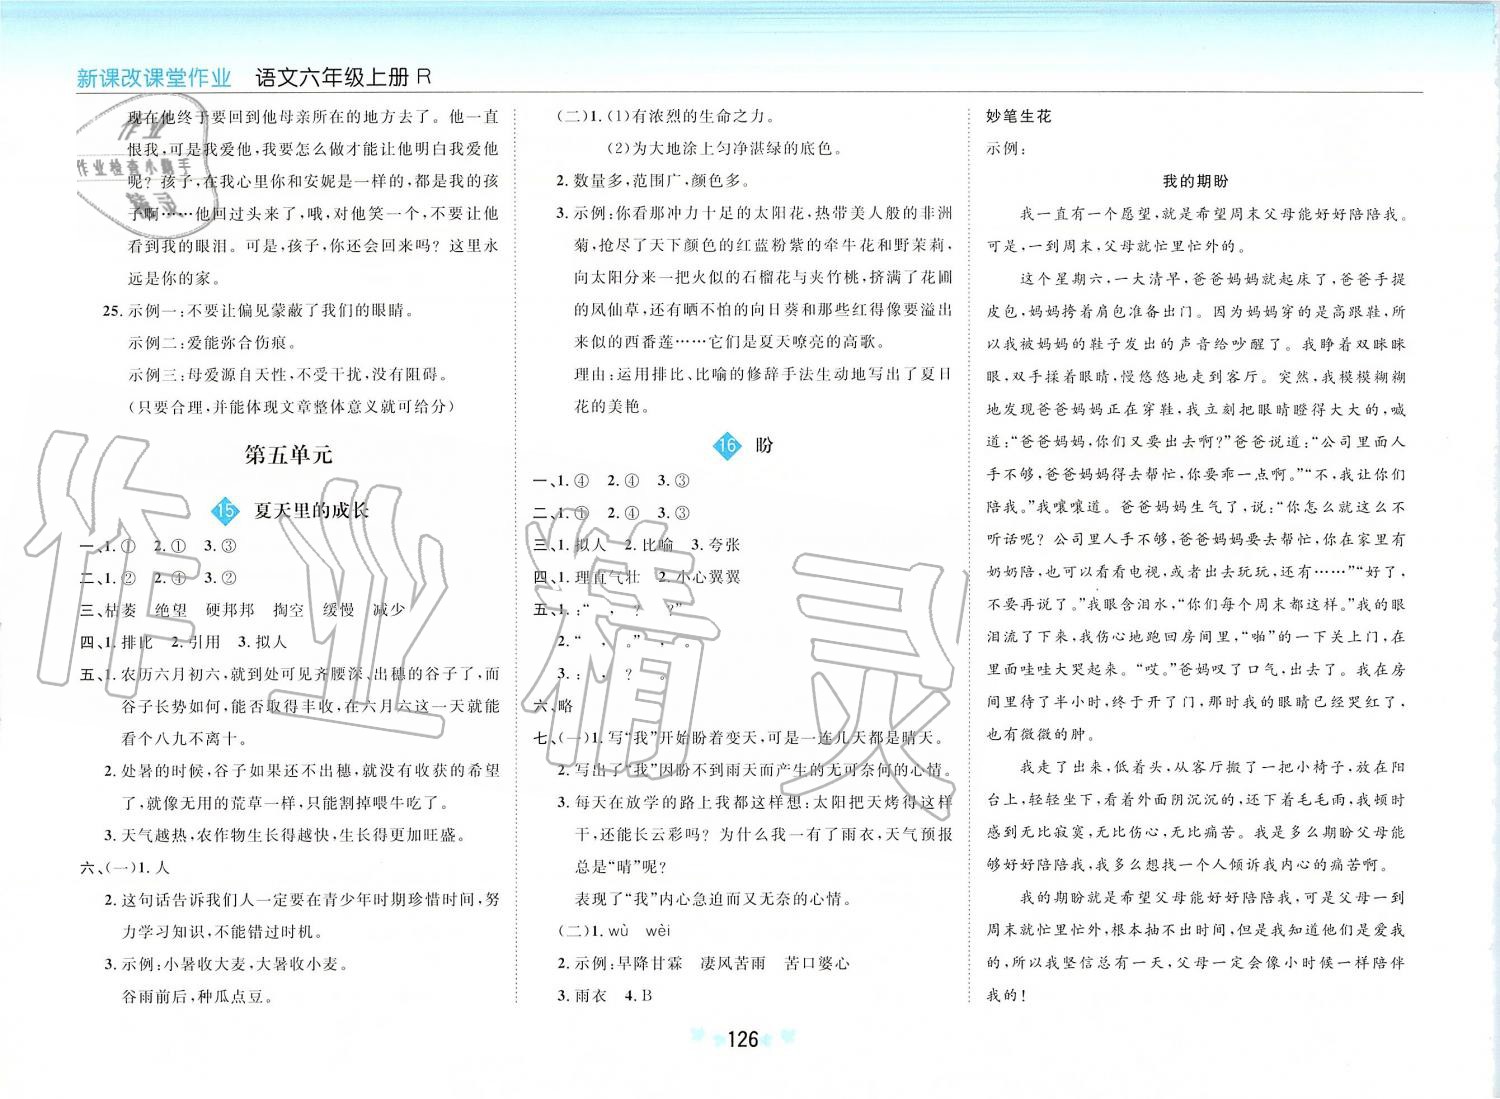Click answer row "一、1.① 2.① 3.③"
The width and height of the screenshot is (1500, 1099).
[x=158, y=546]
